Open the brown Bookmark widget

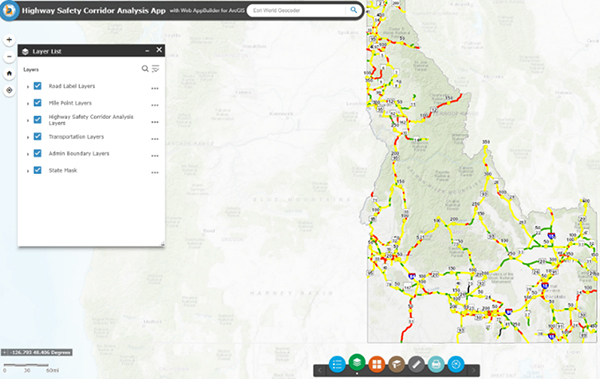[397, 364]
